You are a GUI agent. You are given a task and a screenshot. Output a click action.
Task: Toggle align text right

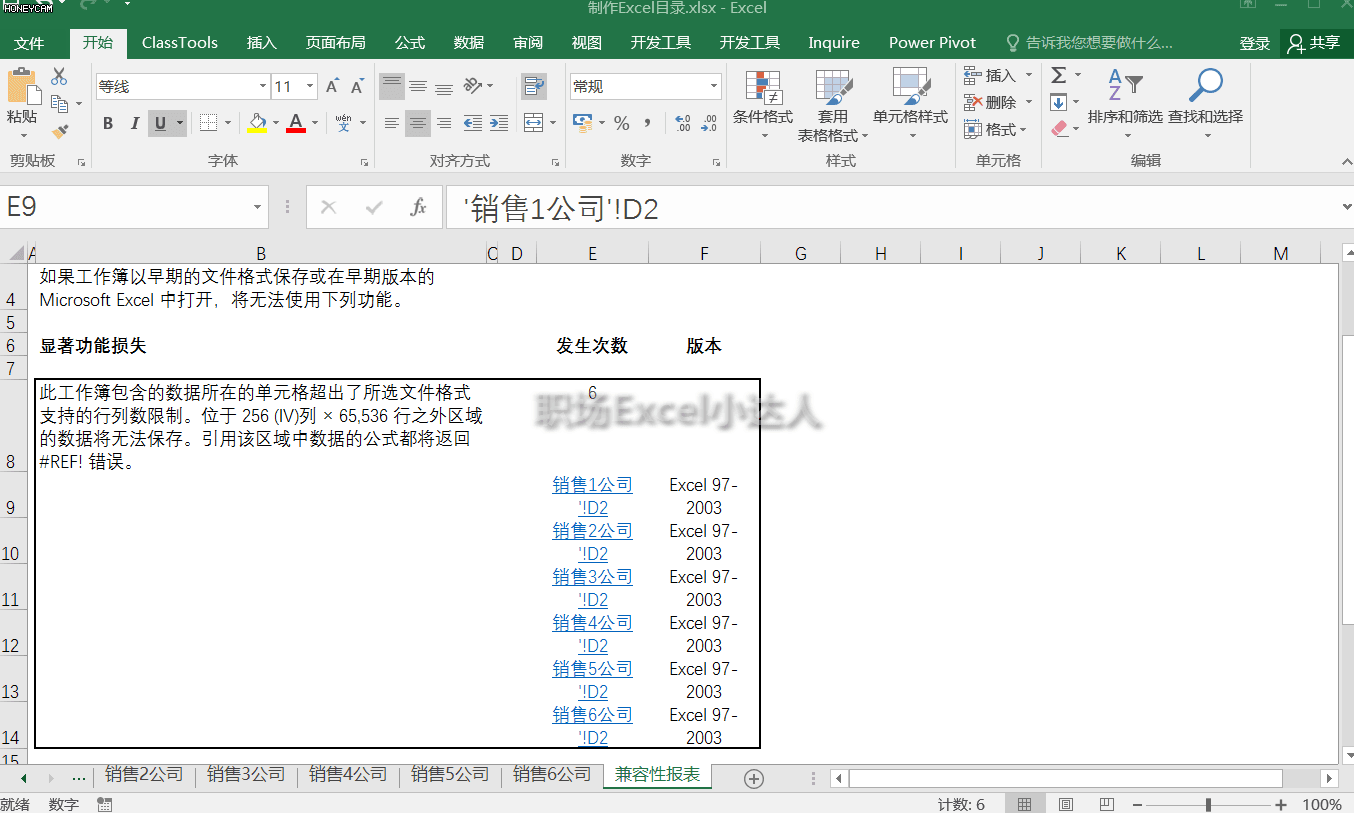(444, 123)
